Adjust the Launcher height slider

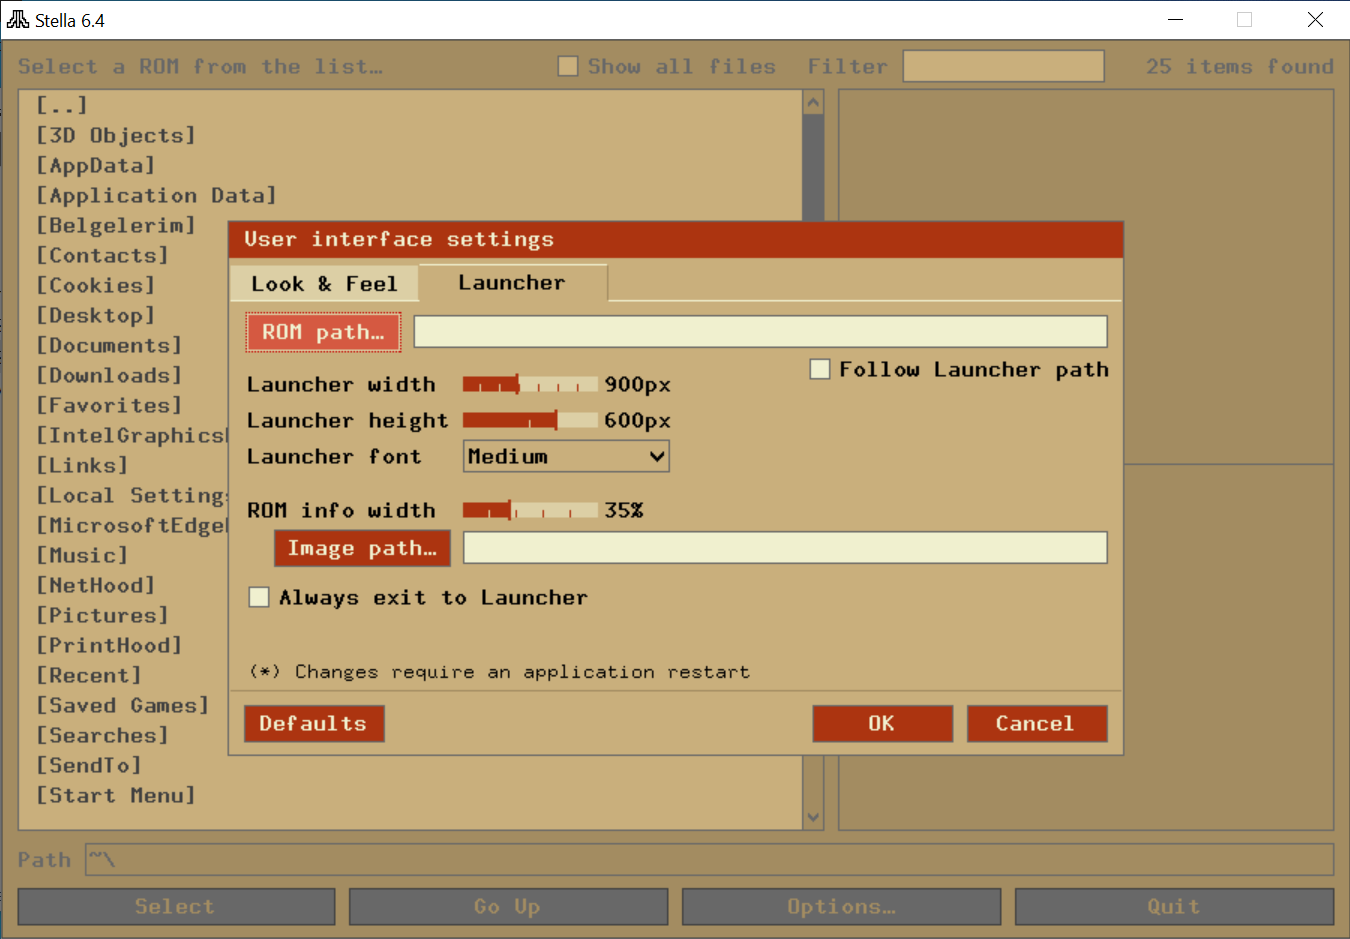point(530,420)
